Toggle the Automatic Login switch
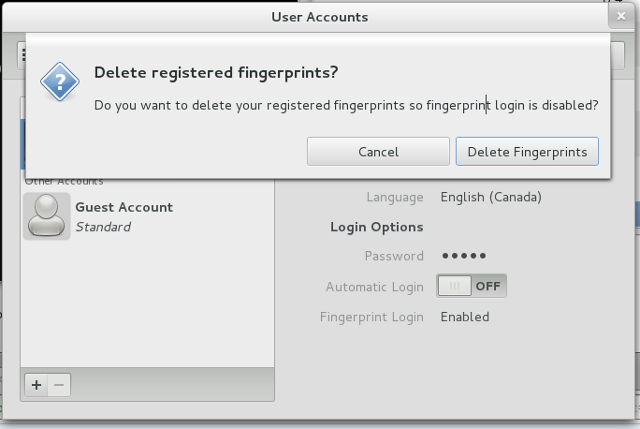 (471, 286)
